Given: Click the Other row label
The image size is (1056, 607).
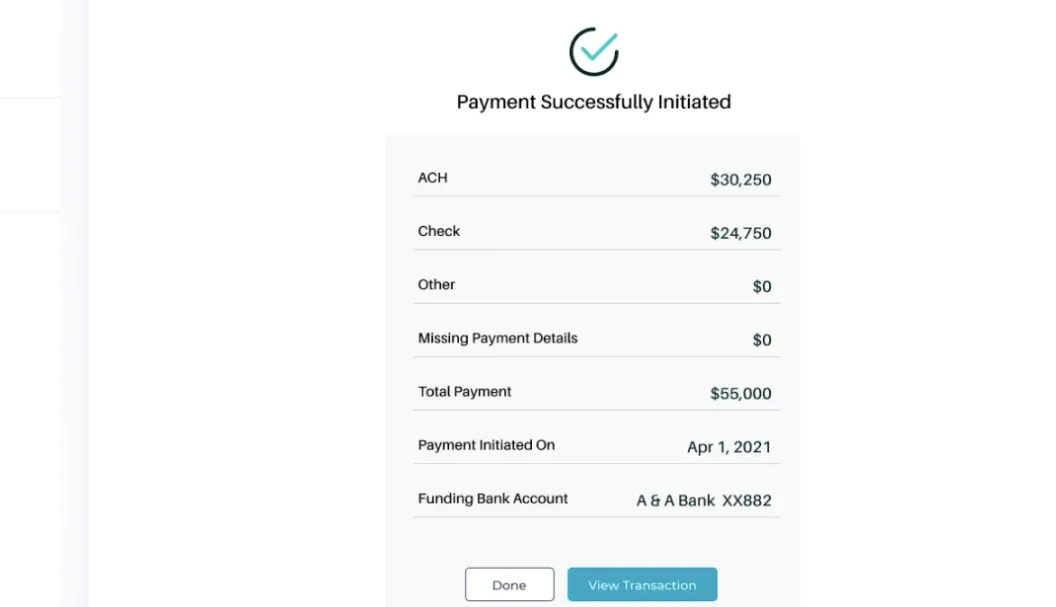Looking at the screenshot, I should coord(436,285).
